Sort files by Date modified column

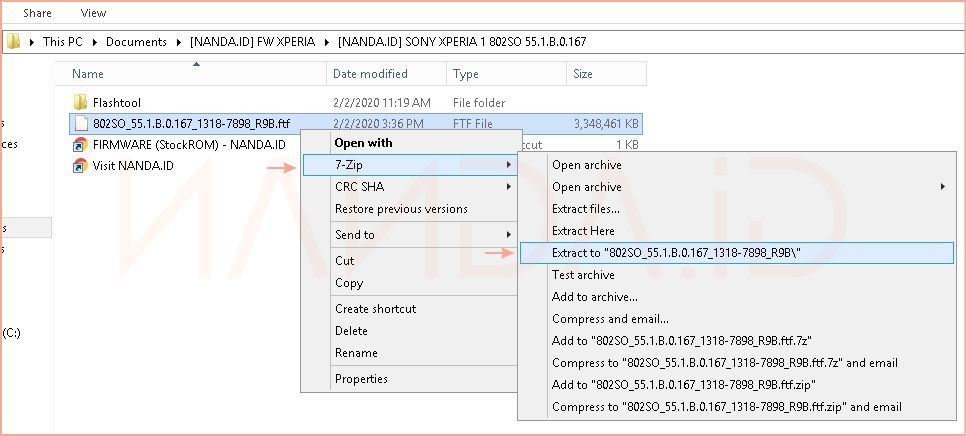click(370, 74)
